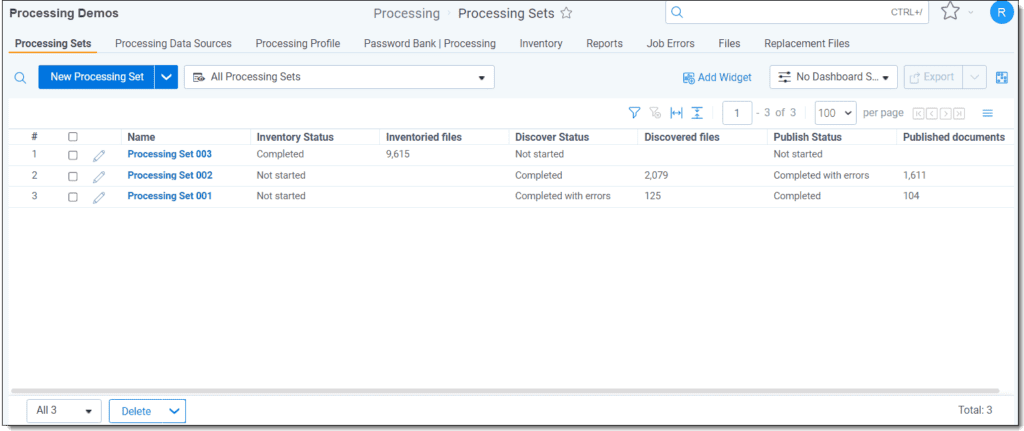Click the row height toggle icon
The height and width of the screenshot is (431, 1024).
(697, 113)
